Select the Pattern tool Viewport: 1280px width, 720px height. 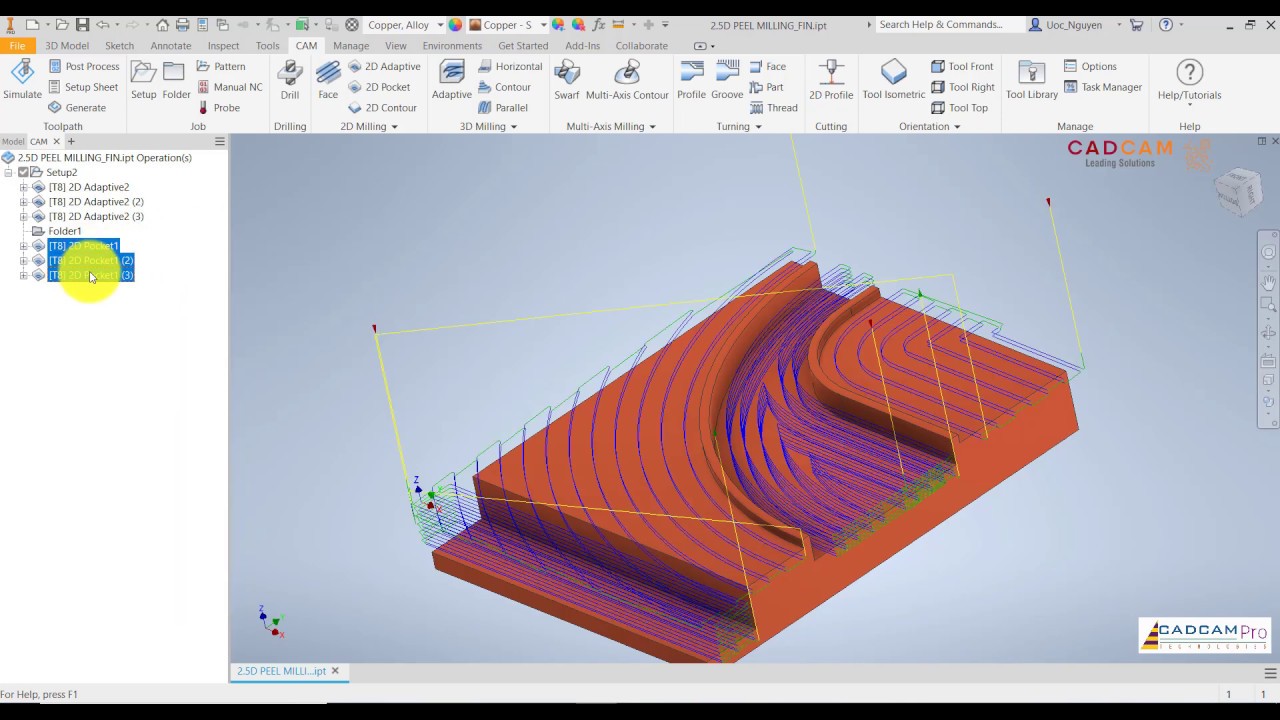220,66
